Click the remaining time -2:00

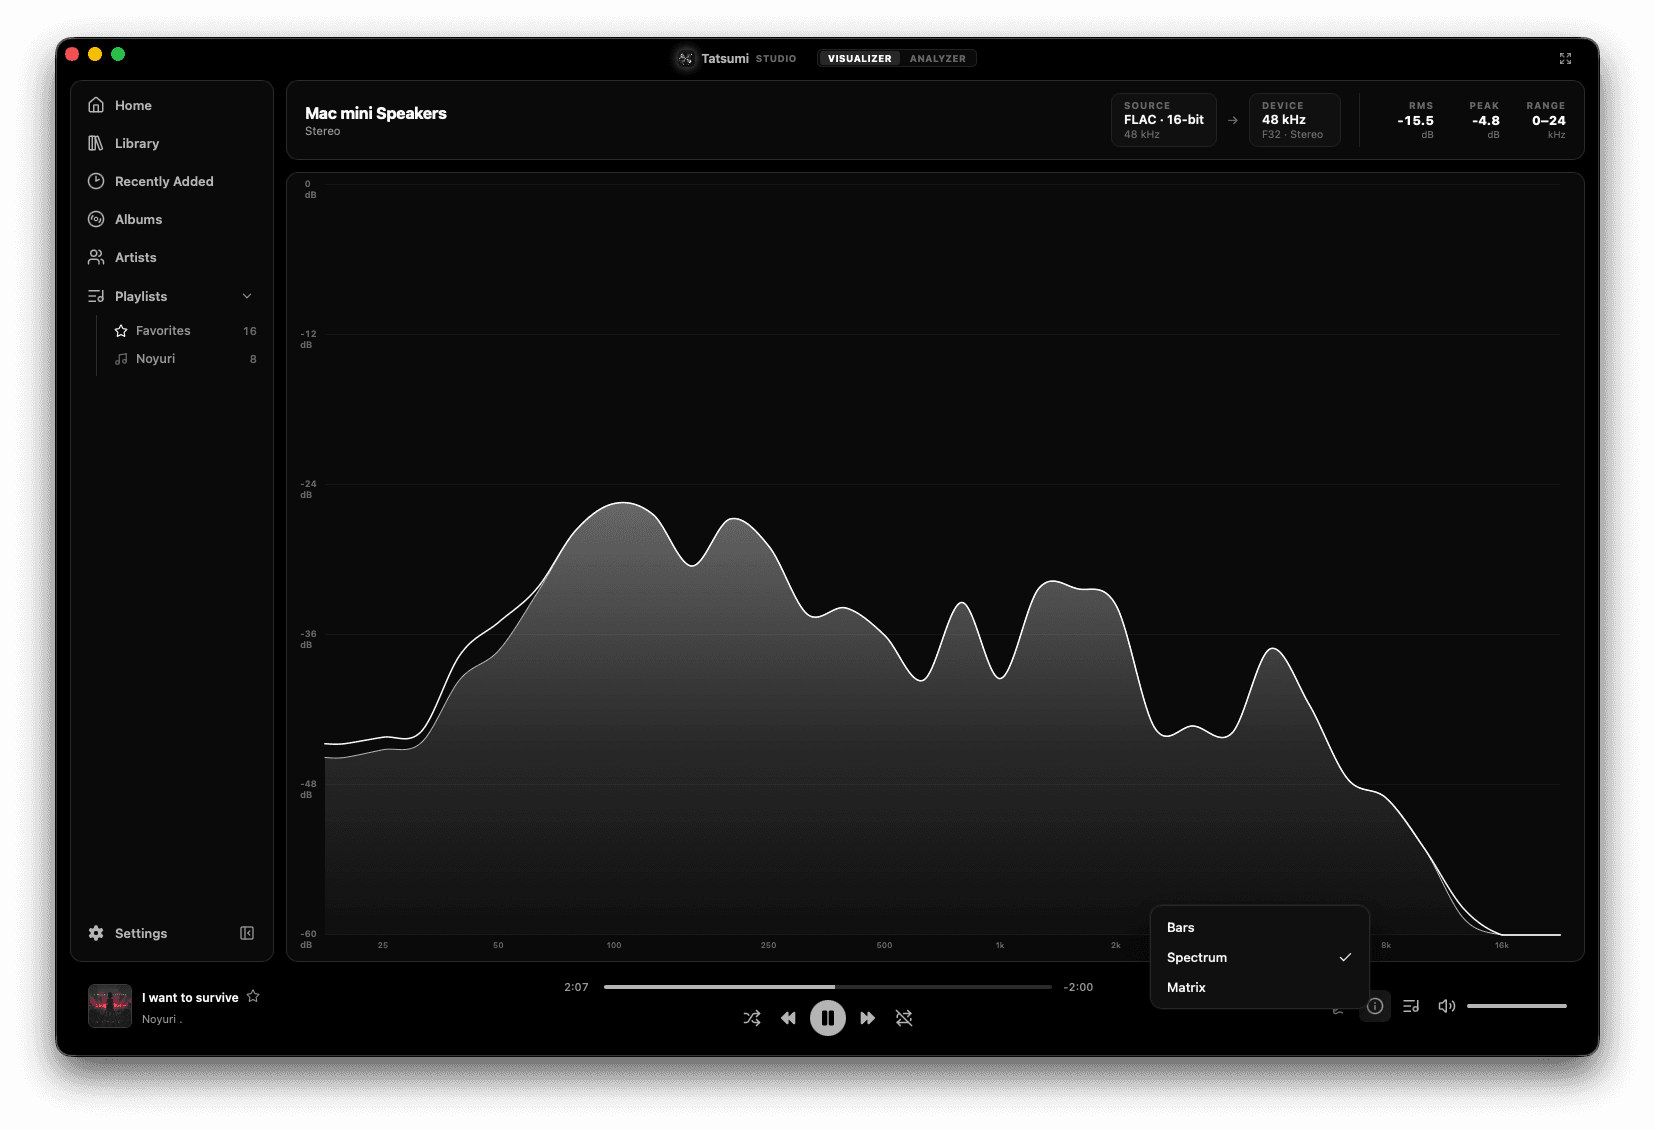click(1078, 987)
